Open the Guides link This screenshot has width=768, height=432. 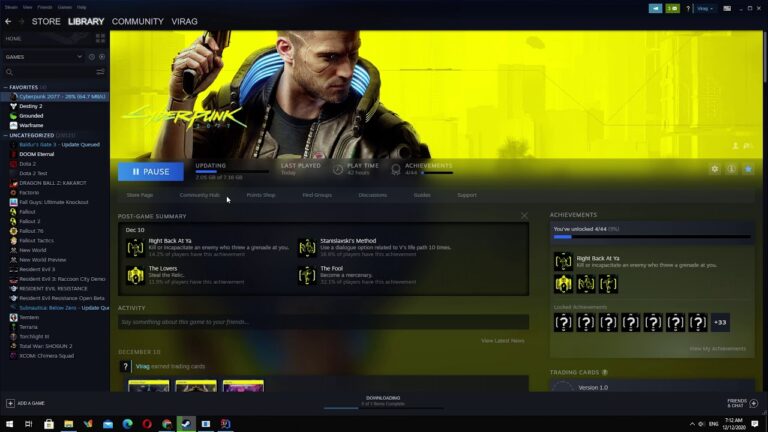point(422,195)
